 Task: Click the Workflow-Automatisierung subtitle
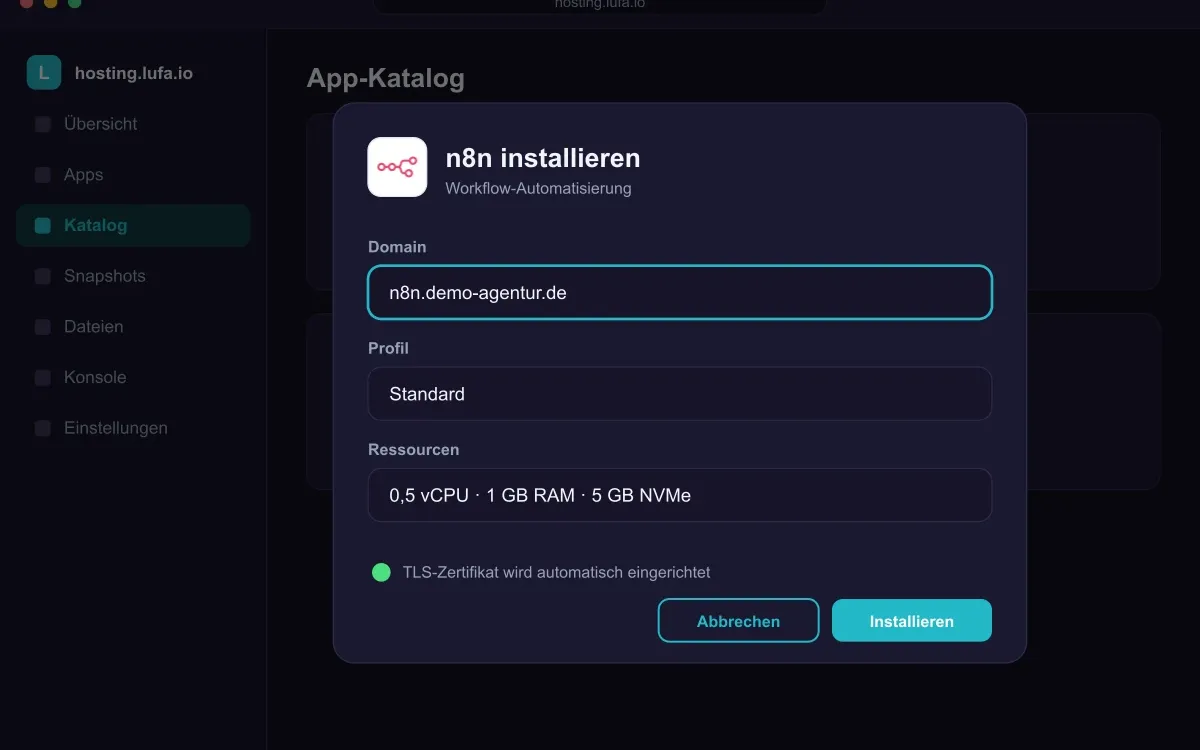[539, 188]
